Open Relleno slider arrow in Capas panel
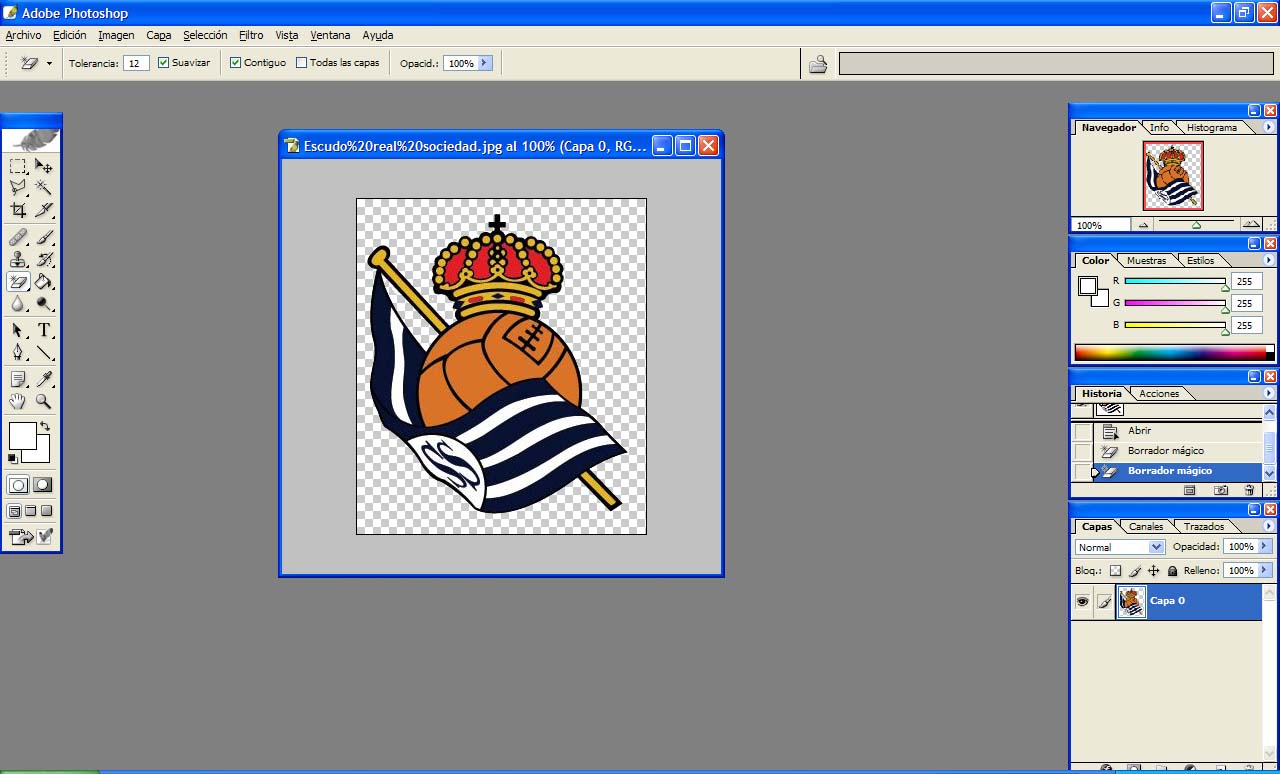This screenshot has width=1280, height=774. [1265, 571]
